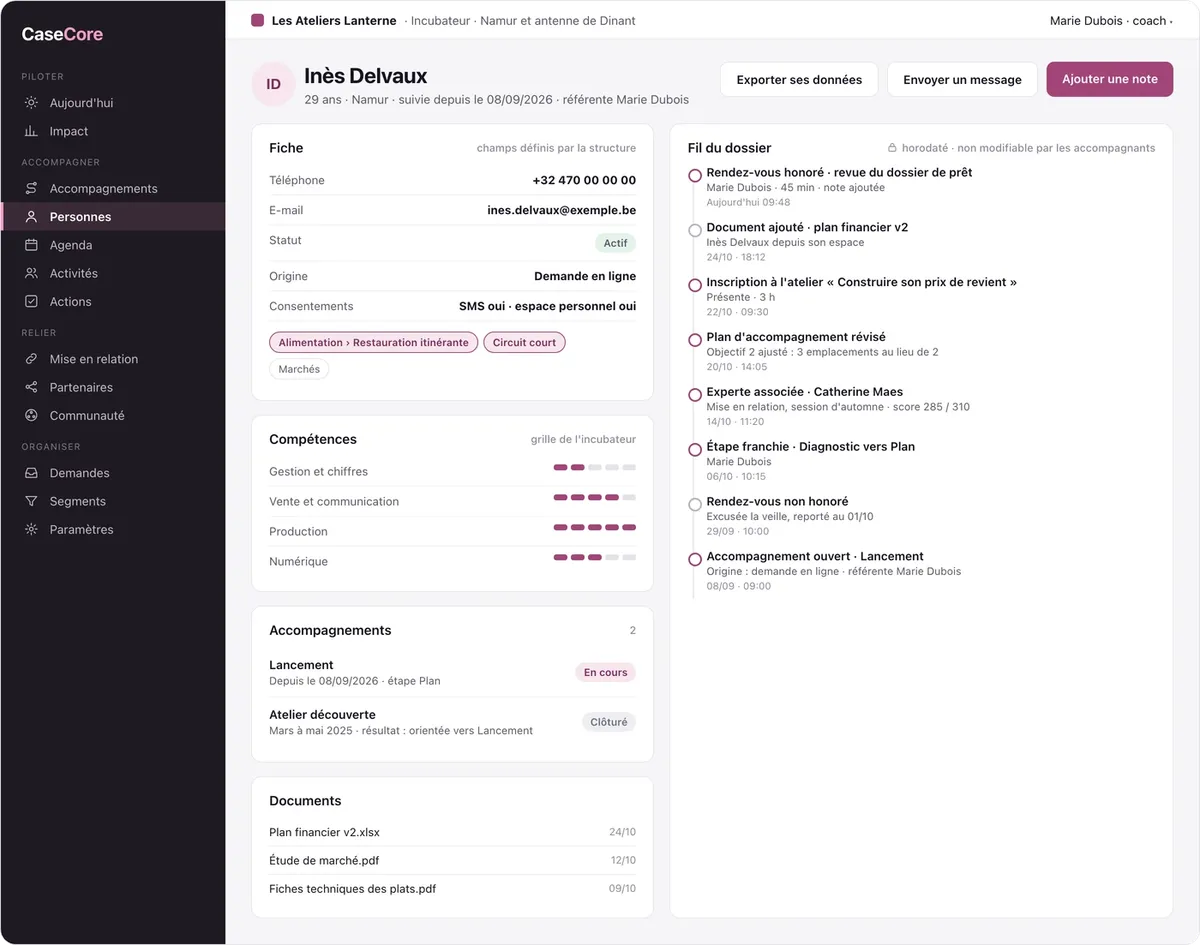Open Fiches techniques des plats.pdf
The image size is (1200, 945).
coord(452,888)
